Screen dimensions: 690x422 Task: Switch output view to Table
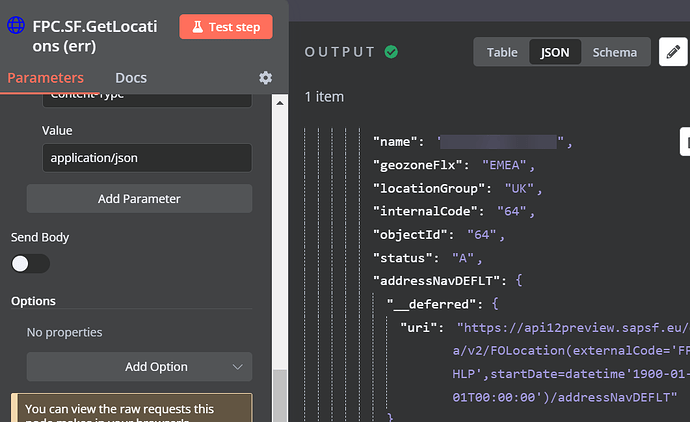502,52
